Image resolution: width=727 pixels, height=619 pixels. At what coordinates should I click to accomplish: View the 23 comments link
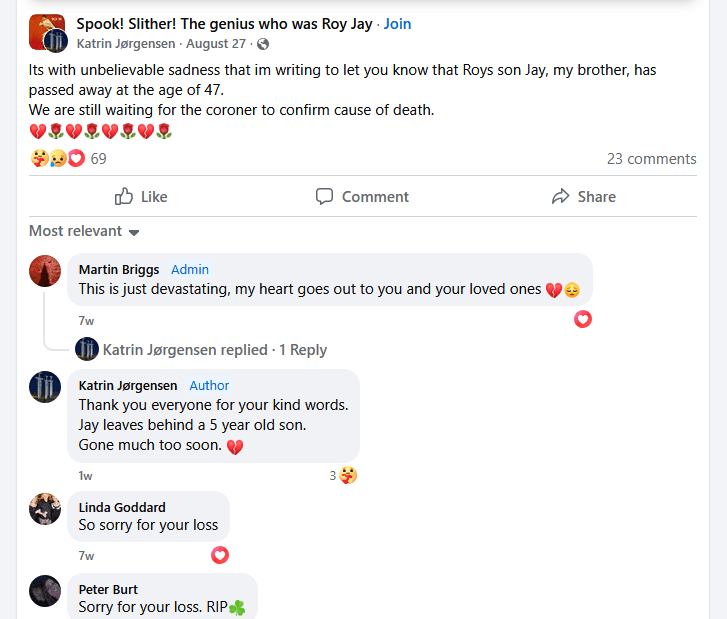pos(651,159)
